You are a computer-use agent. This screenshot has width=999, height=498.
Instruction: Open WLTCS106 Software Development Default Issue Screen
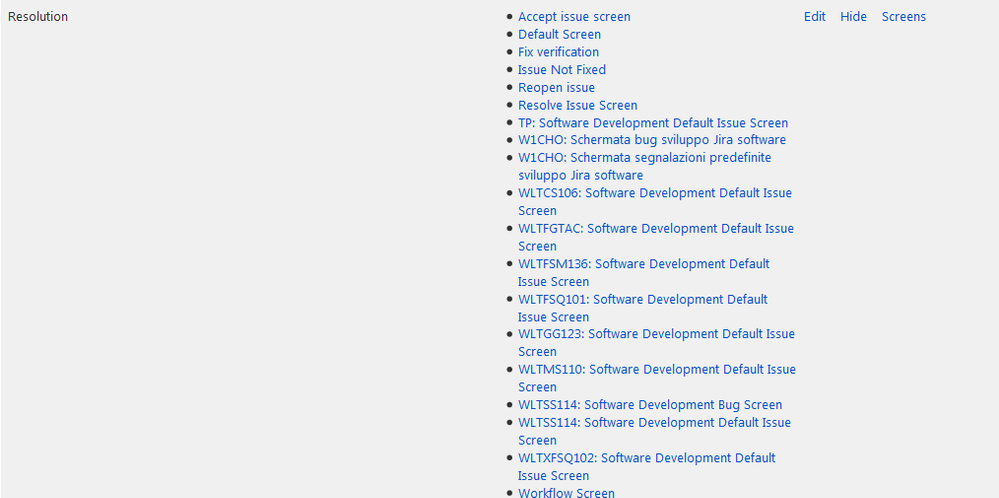[655, 202]
